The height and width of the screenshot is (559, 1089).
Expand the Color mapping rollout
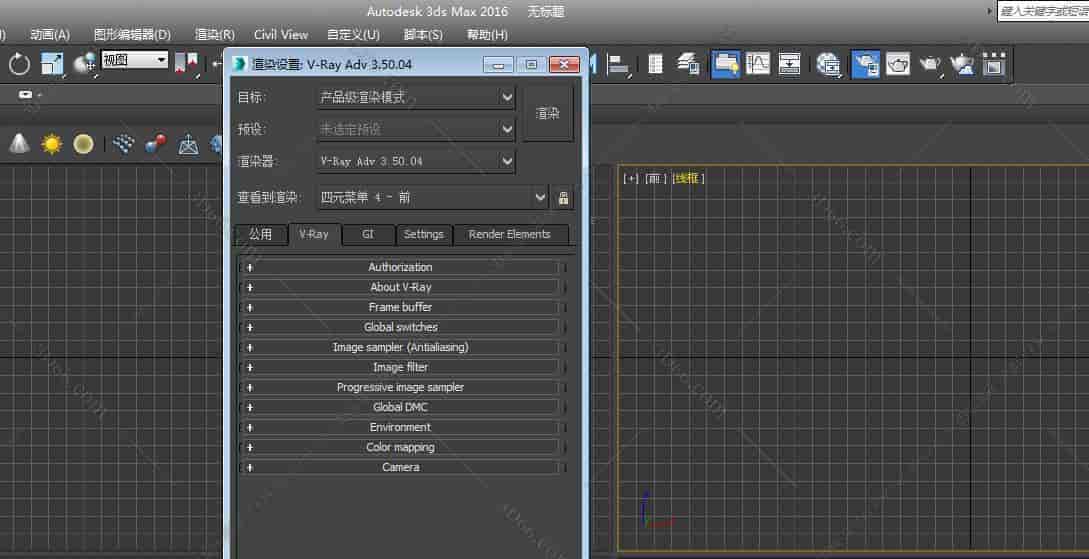coord(400,447)
